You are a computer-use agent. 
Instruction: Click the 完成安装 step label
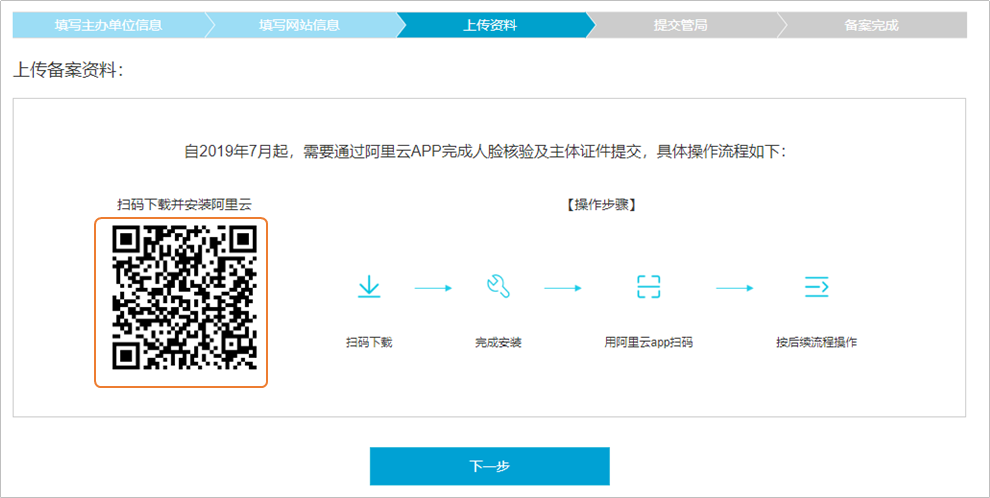click(x=498, y=342)
